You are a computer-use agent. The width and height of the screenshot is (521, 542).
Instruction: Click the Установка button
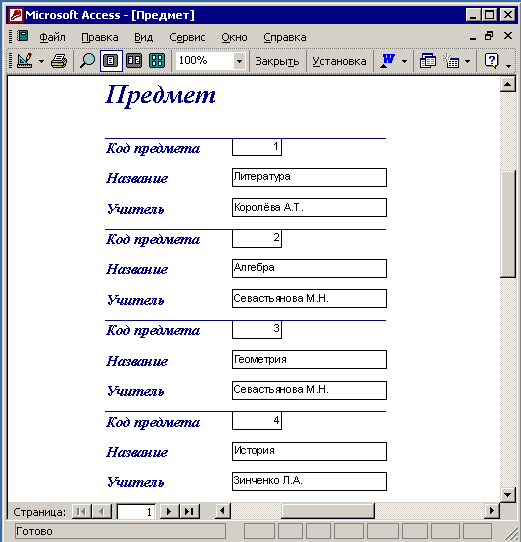tap(339, 61)
